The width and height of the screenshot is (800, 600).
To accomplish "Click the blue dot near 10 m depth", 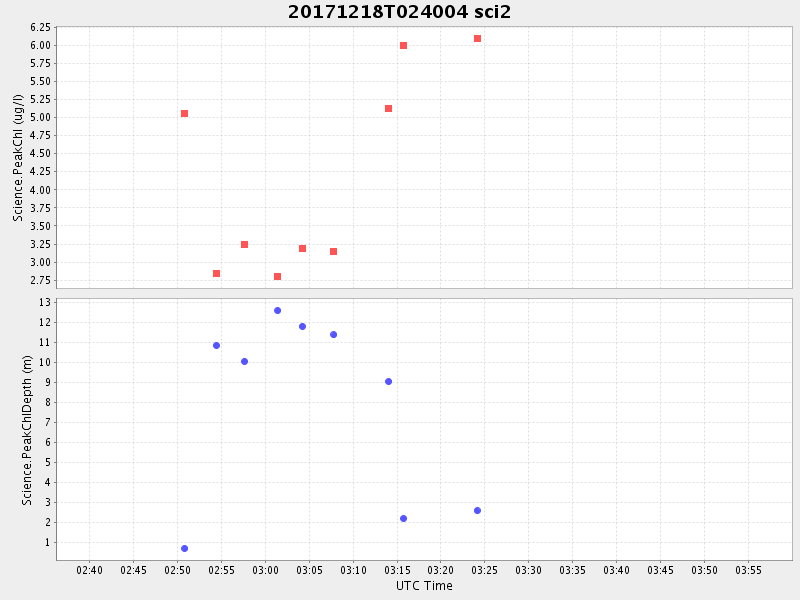I will (x=244, y=362).
